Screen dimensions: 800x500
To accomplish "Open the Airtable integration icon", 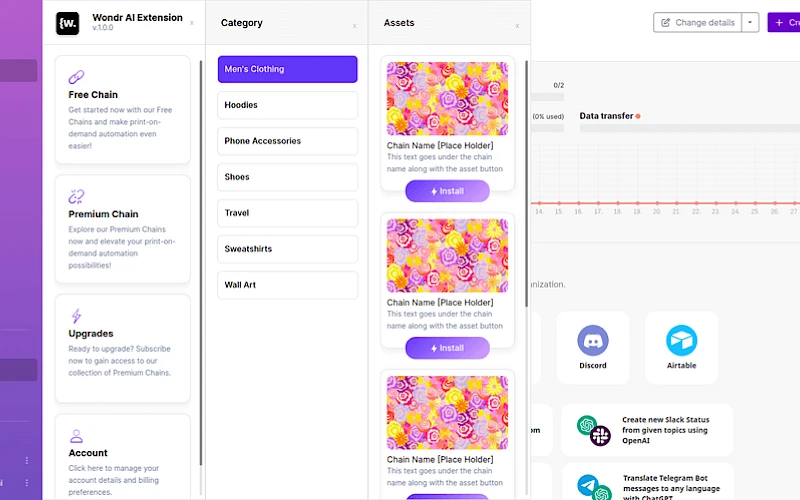I will point(682,340).
